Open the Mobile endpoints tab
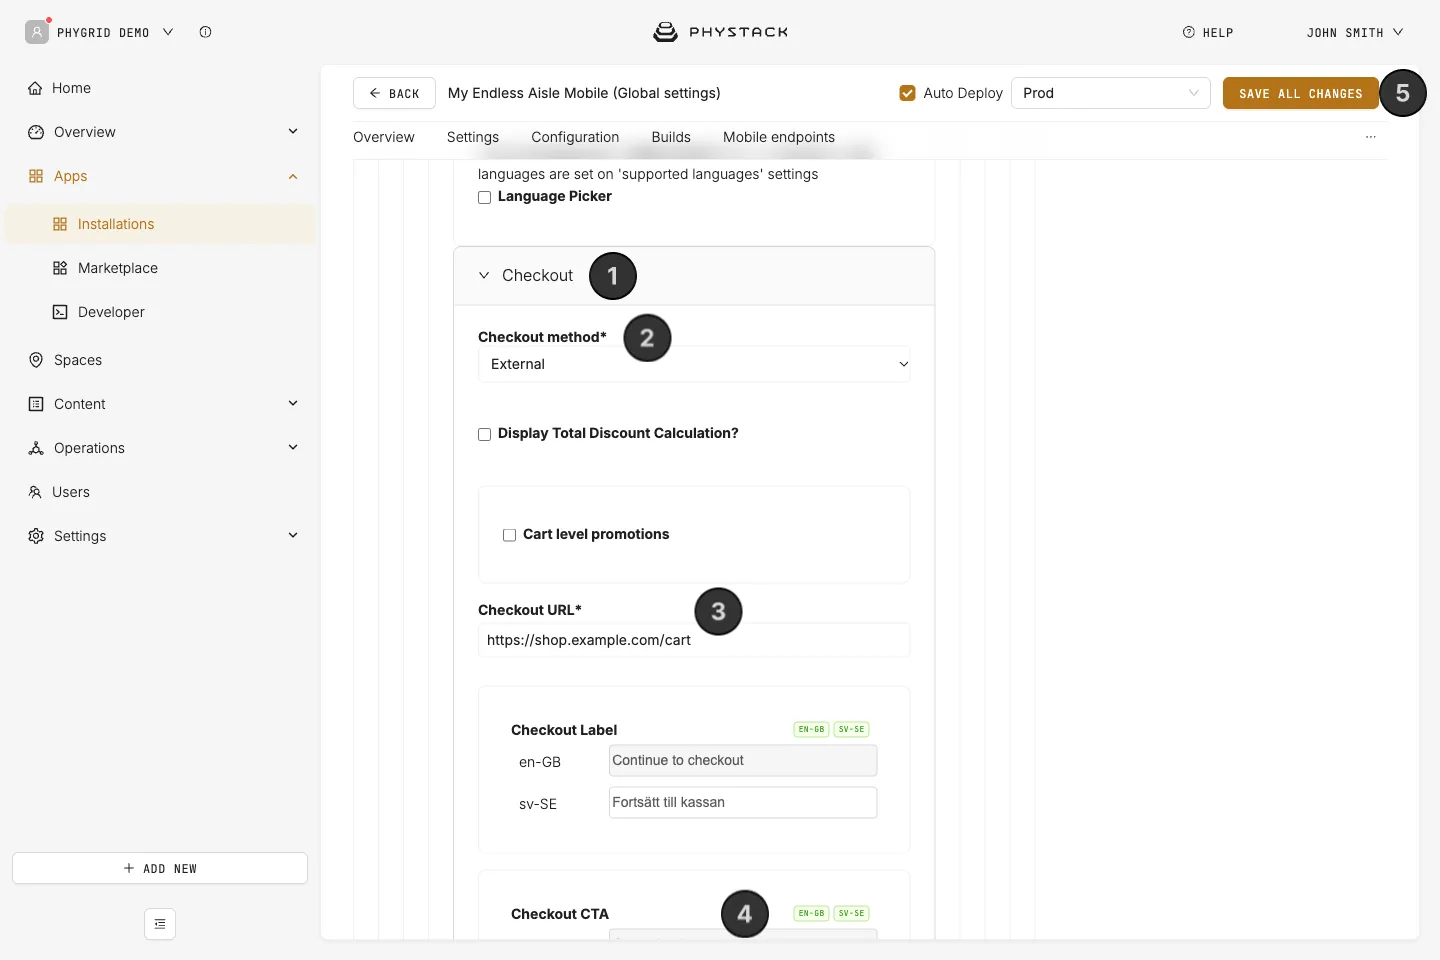Viewport: 1440px width, 960px height. (779, 137)
